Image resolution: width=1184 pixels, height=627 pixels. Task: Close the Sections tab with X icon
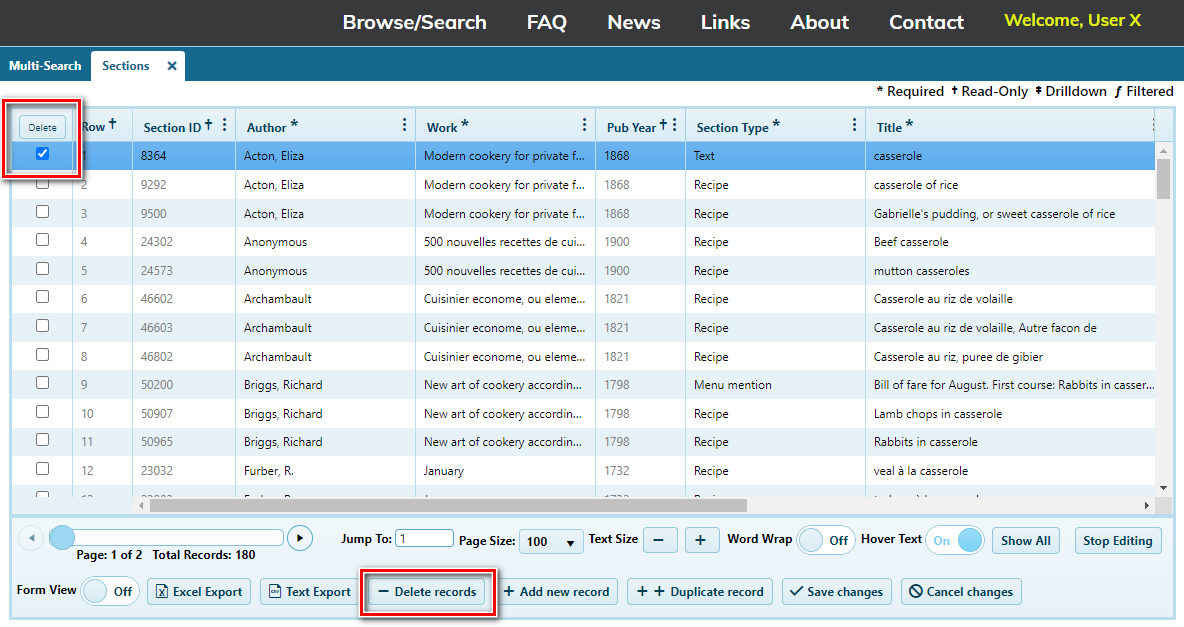[172, 66]
